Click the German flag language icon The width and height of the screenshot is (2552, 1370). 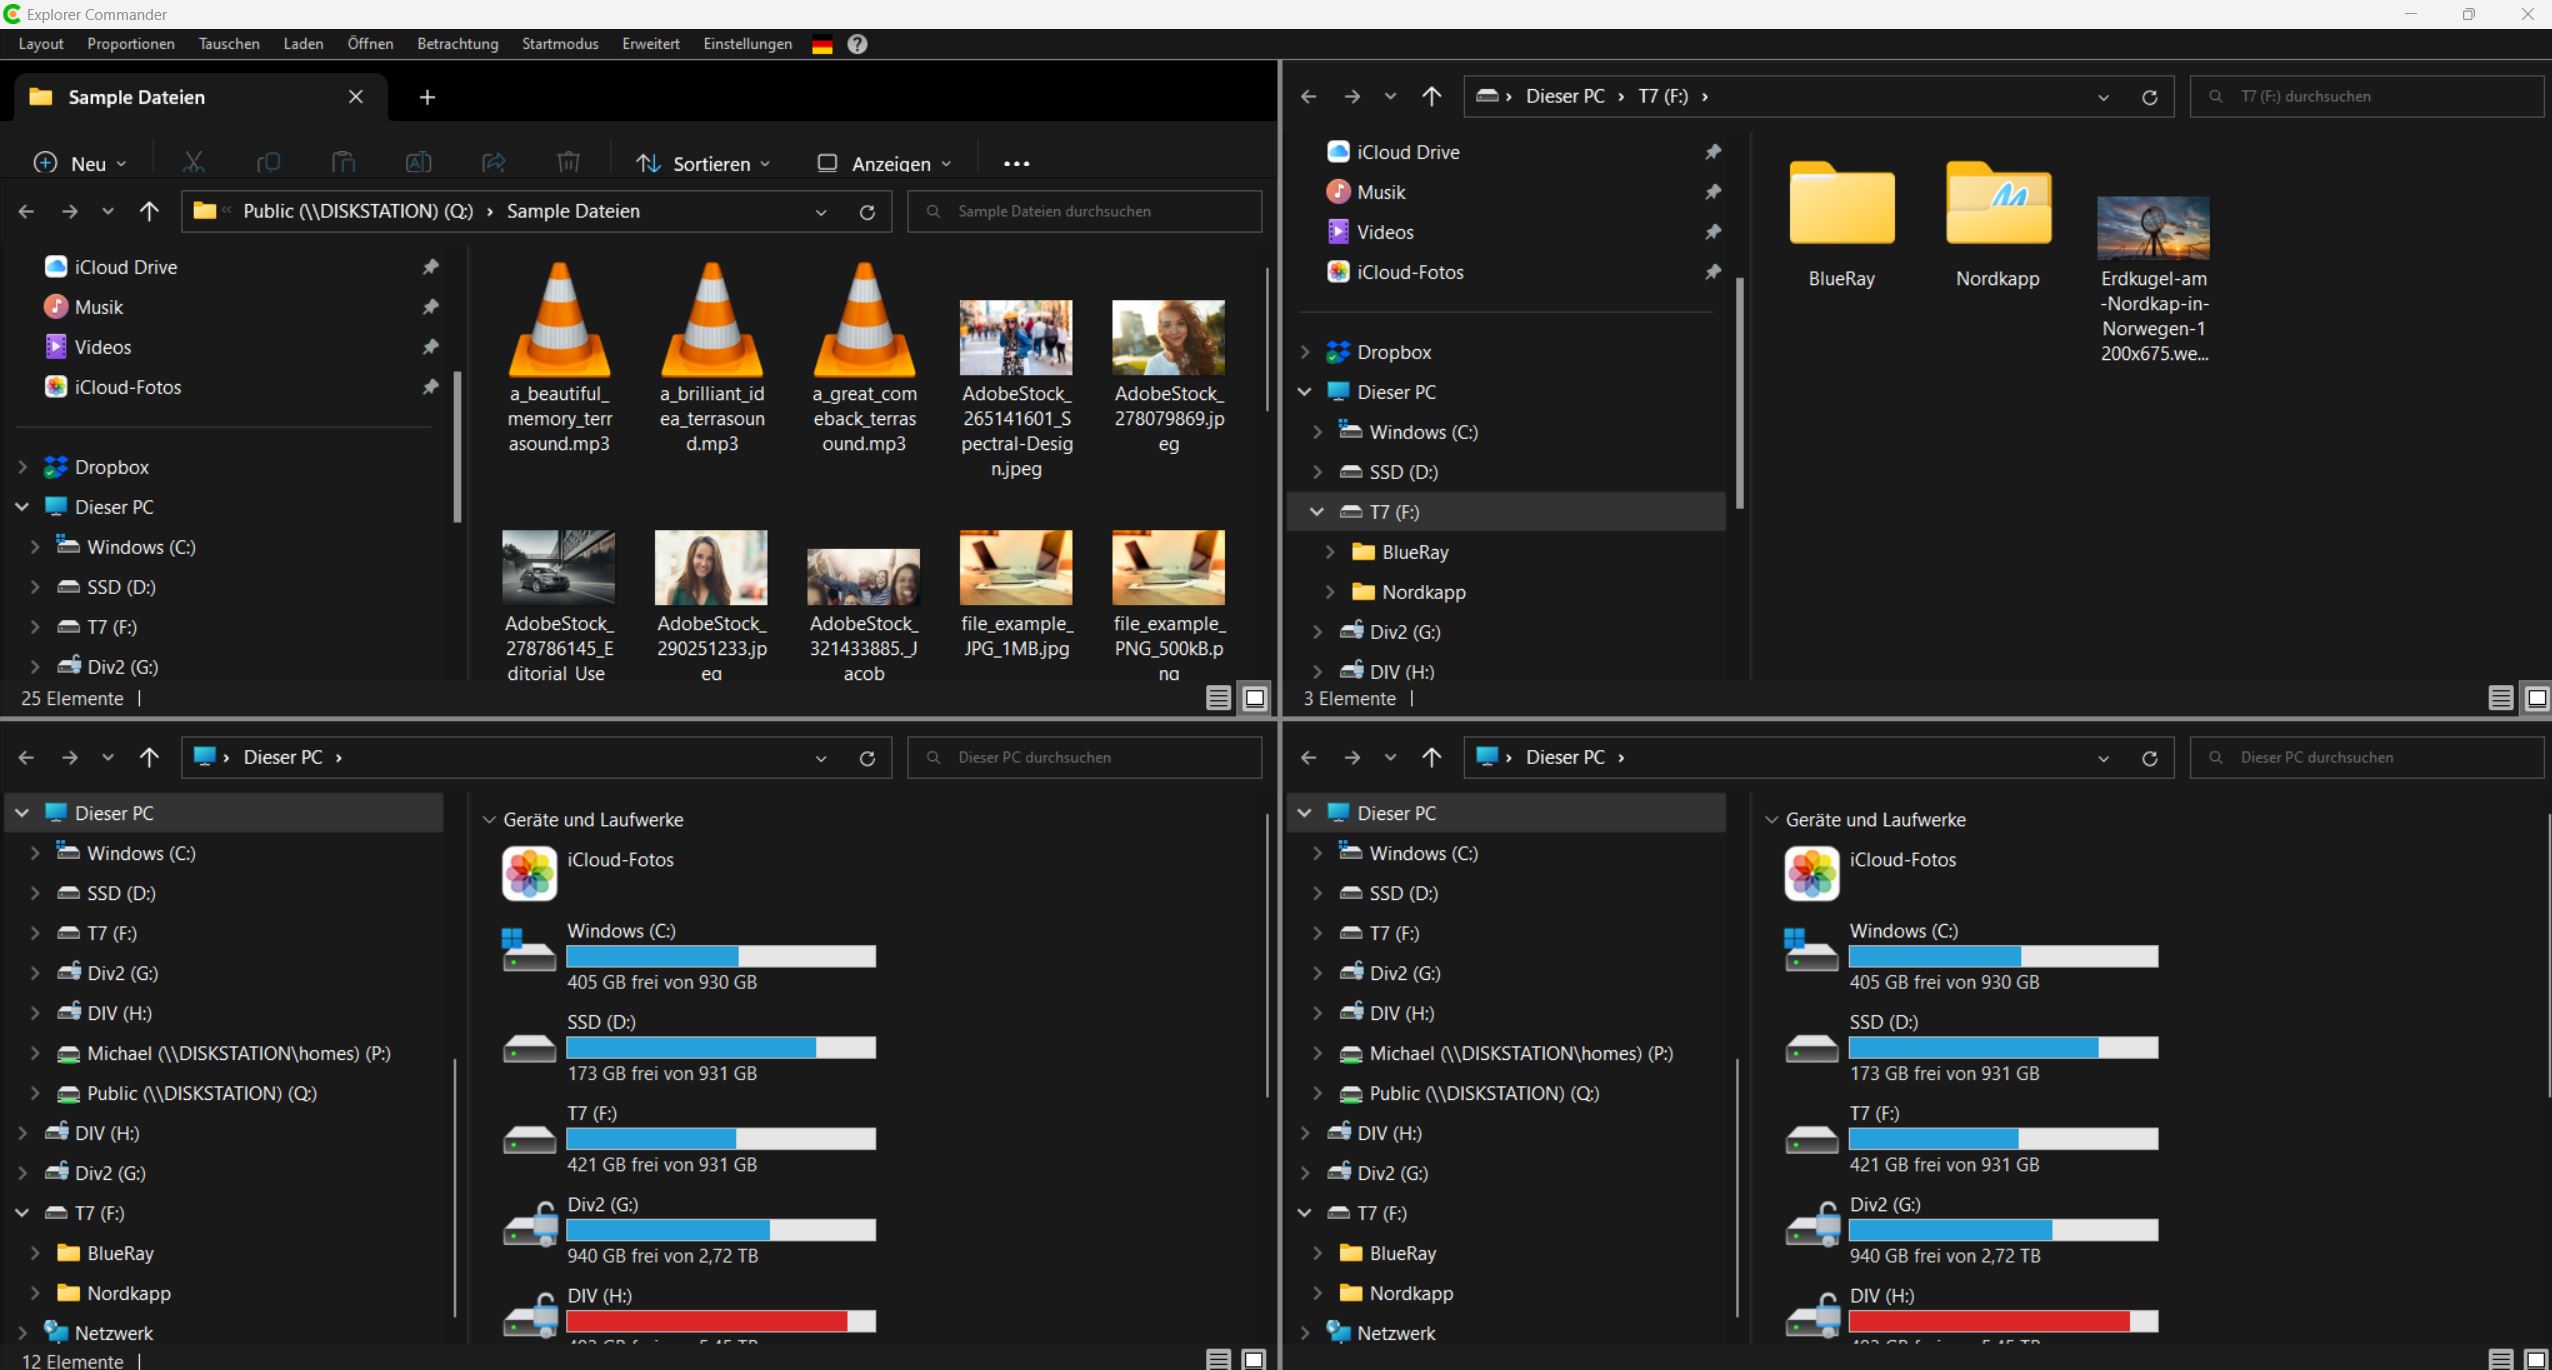point(822,45)
